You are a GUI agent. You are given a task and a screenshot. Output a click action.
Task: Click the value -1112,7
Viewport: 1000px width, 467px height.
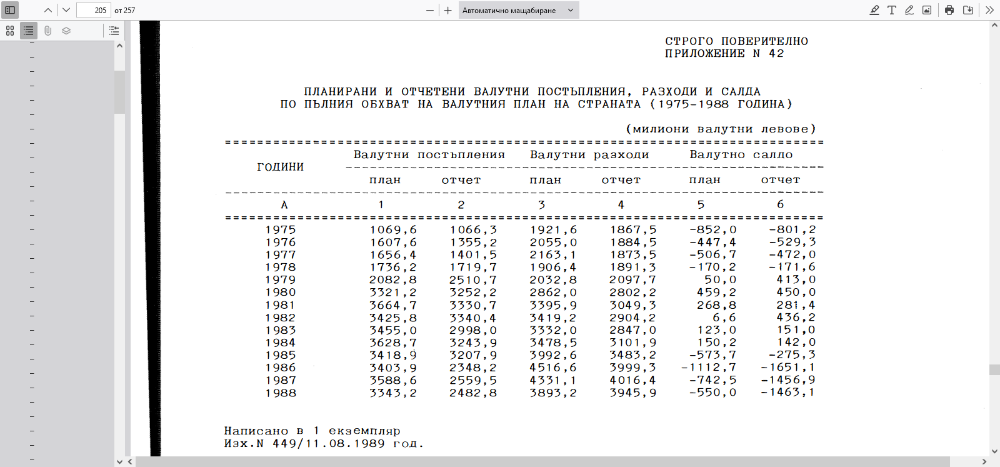[x=709, y=367]
